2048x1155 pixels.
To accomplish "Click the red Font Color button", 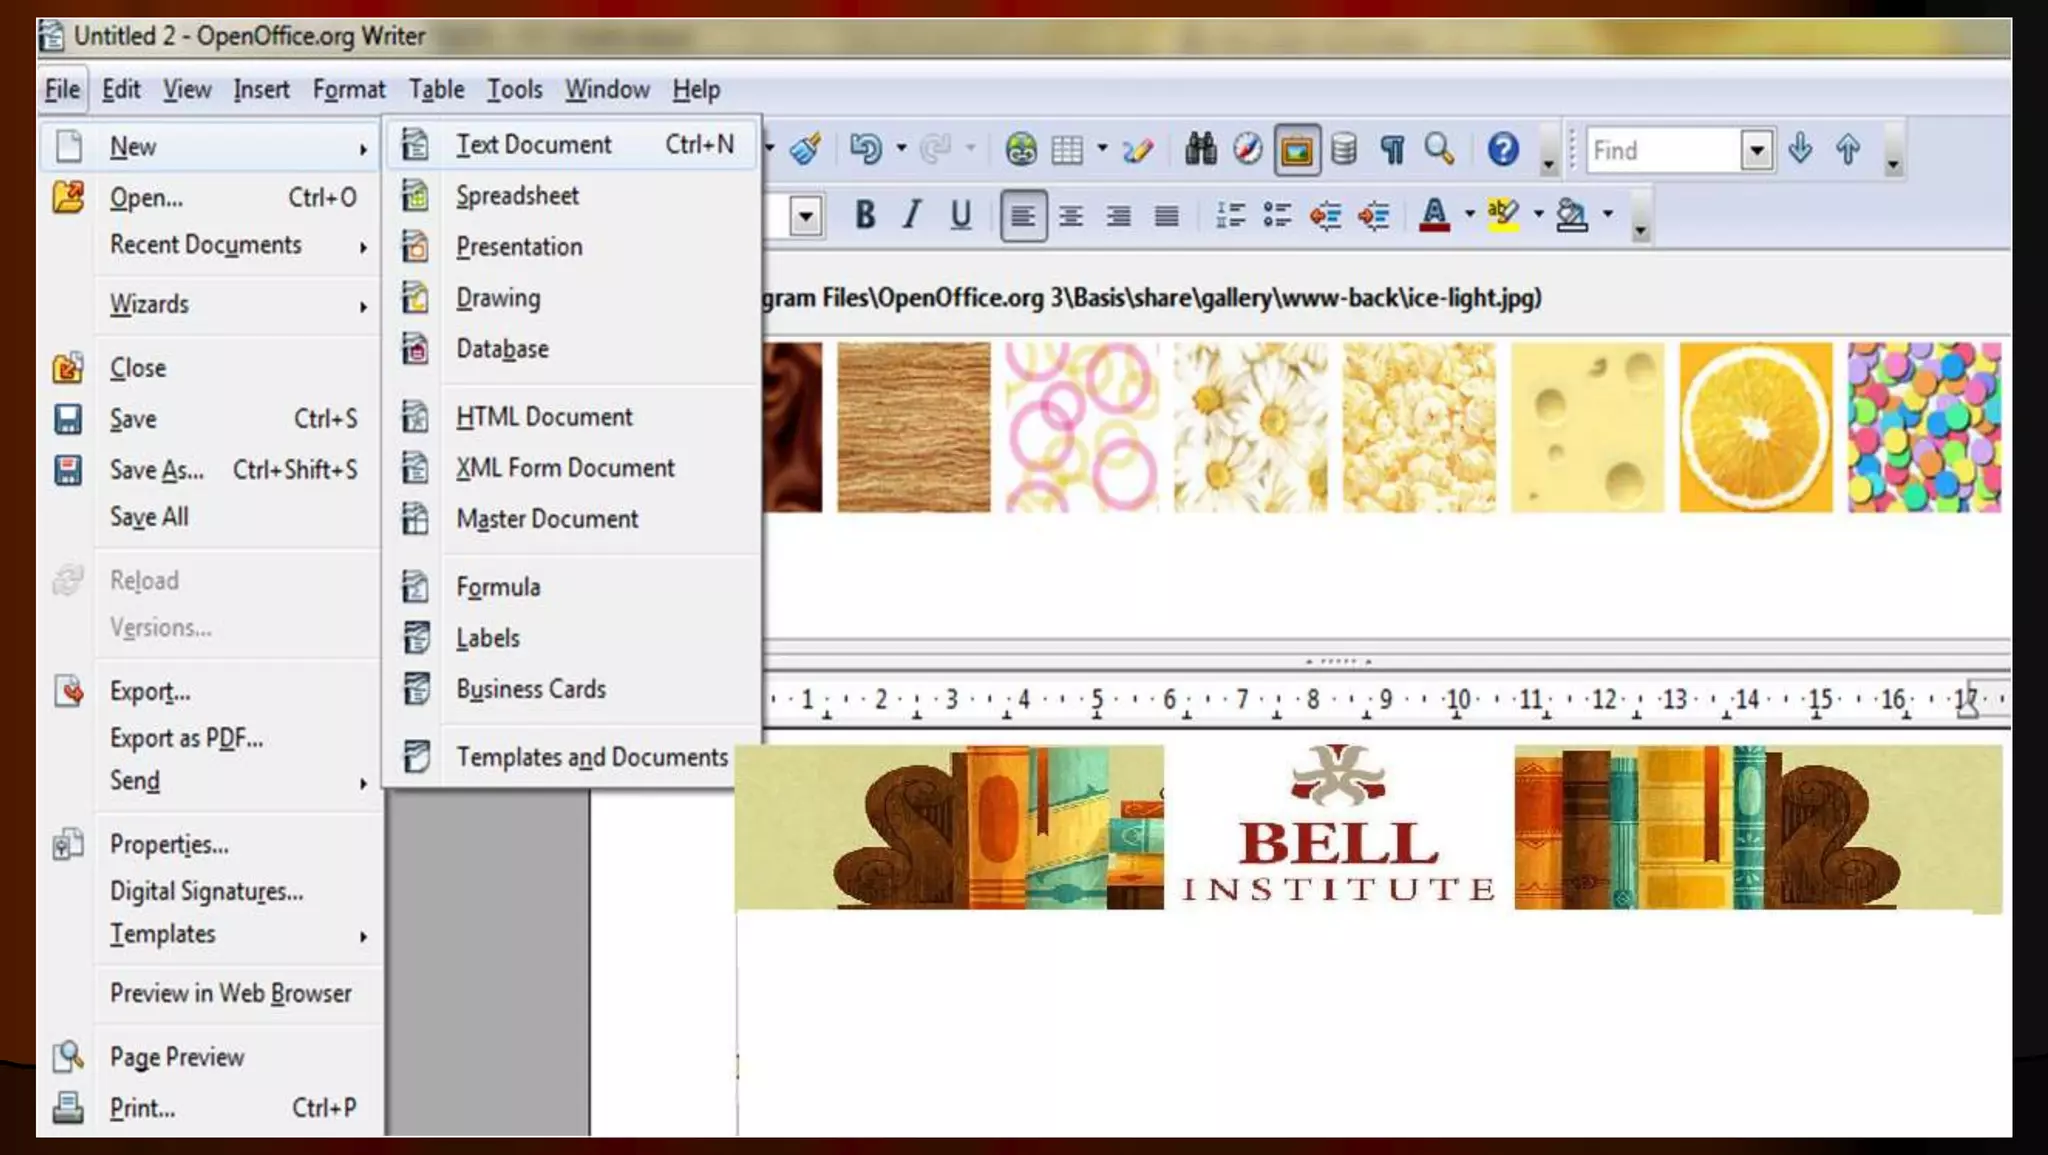I will click(1434, 215).
